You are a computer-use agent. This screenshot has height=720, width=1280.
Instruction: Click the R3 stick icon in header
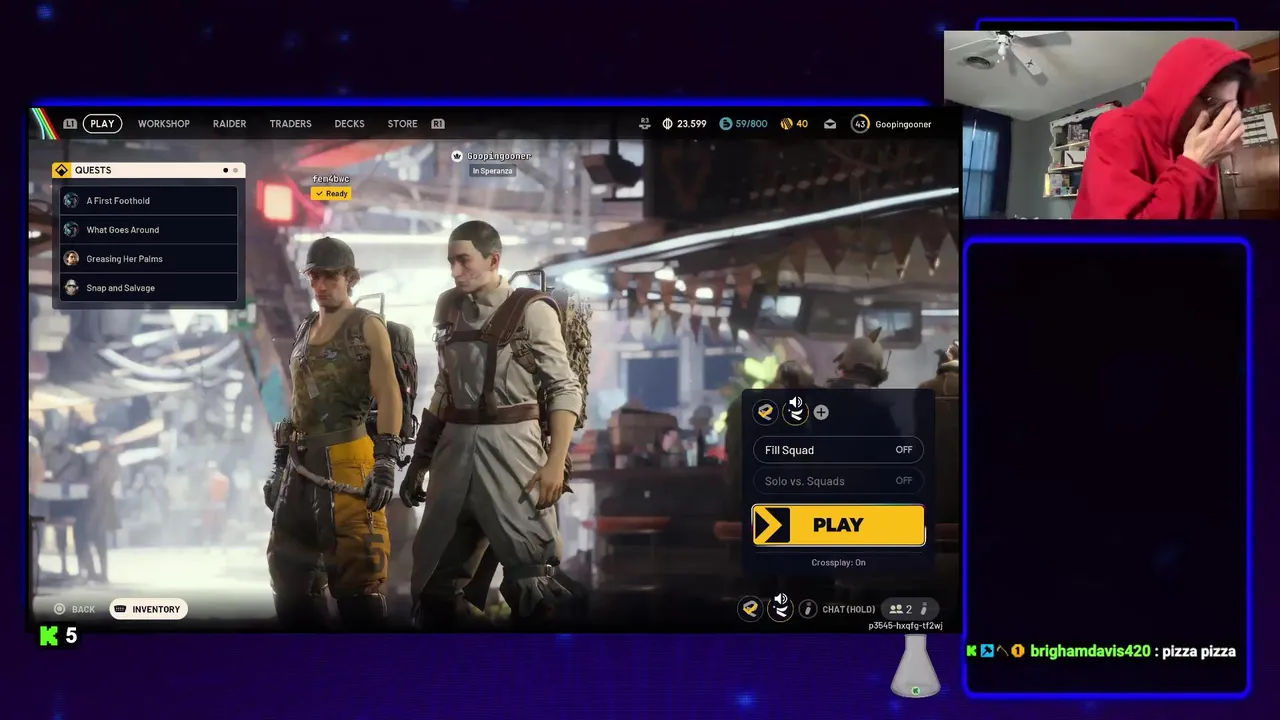coord(645,122)
